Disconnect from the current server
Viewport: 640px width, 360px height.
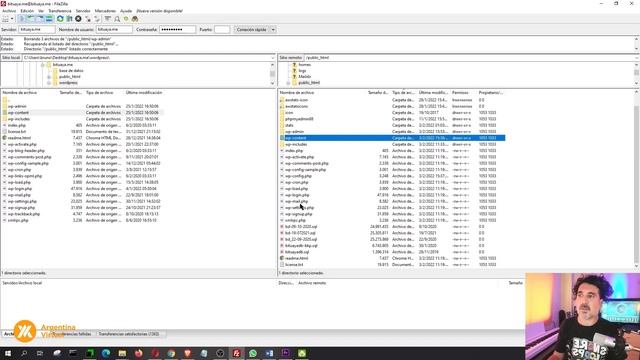88,19
